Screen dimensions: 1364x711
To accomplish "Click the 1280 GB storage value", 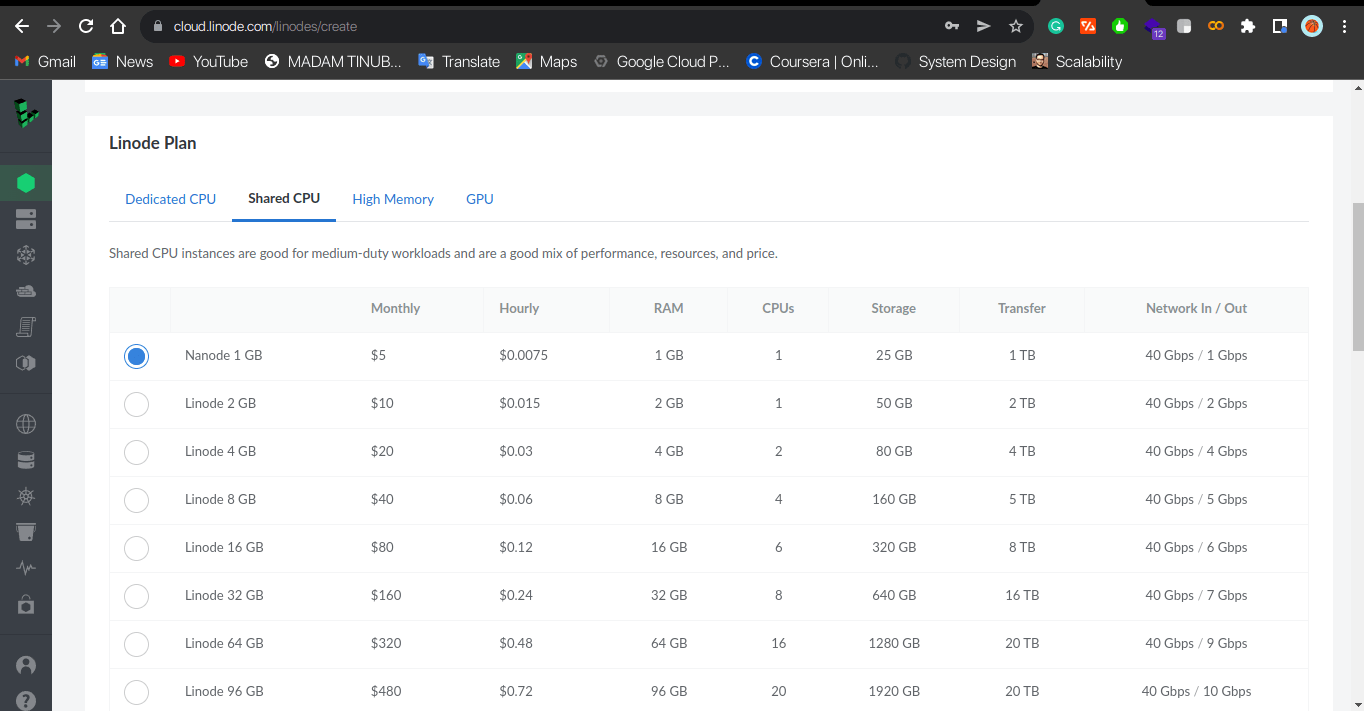I will tap(894, 644).
